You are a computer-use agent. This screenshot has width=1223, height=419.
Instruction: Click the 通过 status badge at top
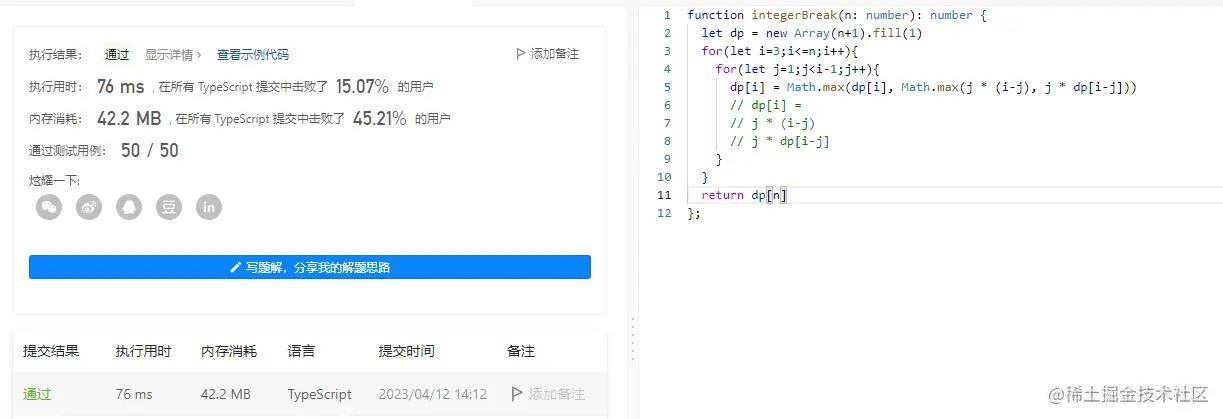click(117, 55)
